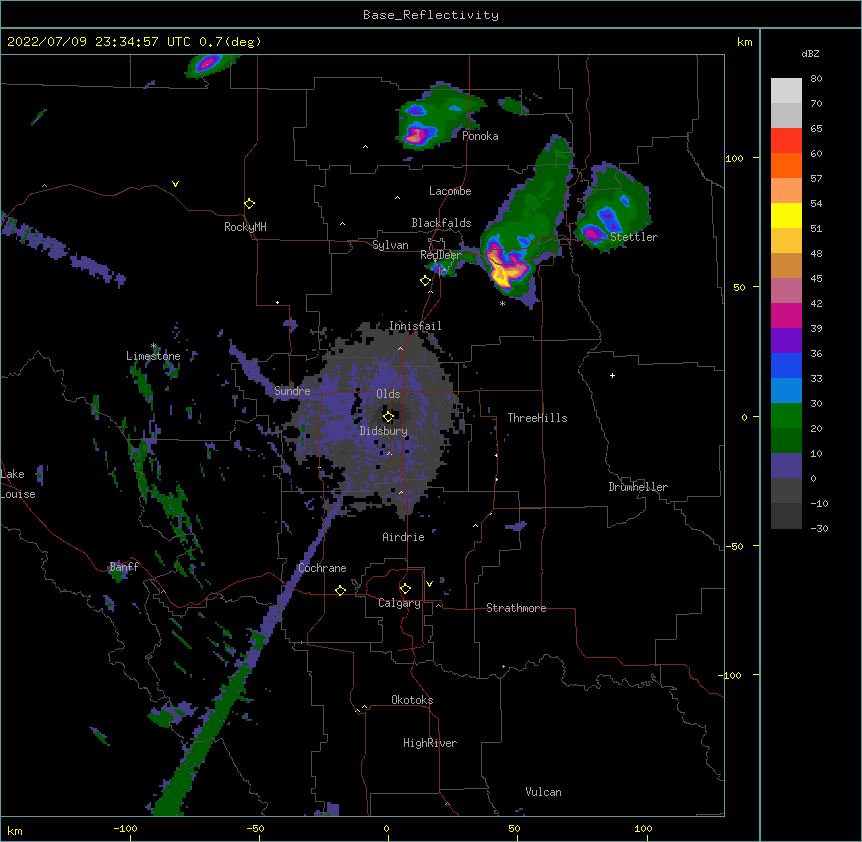This screenshot has width=862, height=842.
Task: Select the royal blue 33-36 dBZ legend swatch
Action: 786,365
